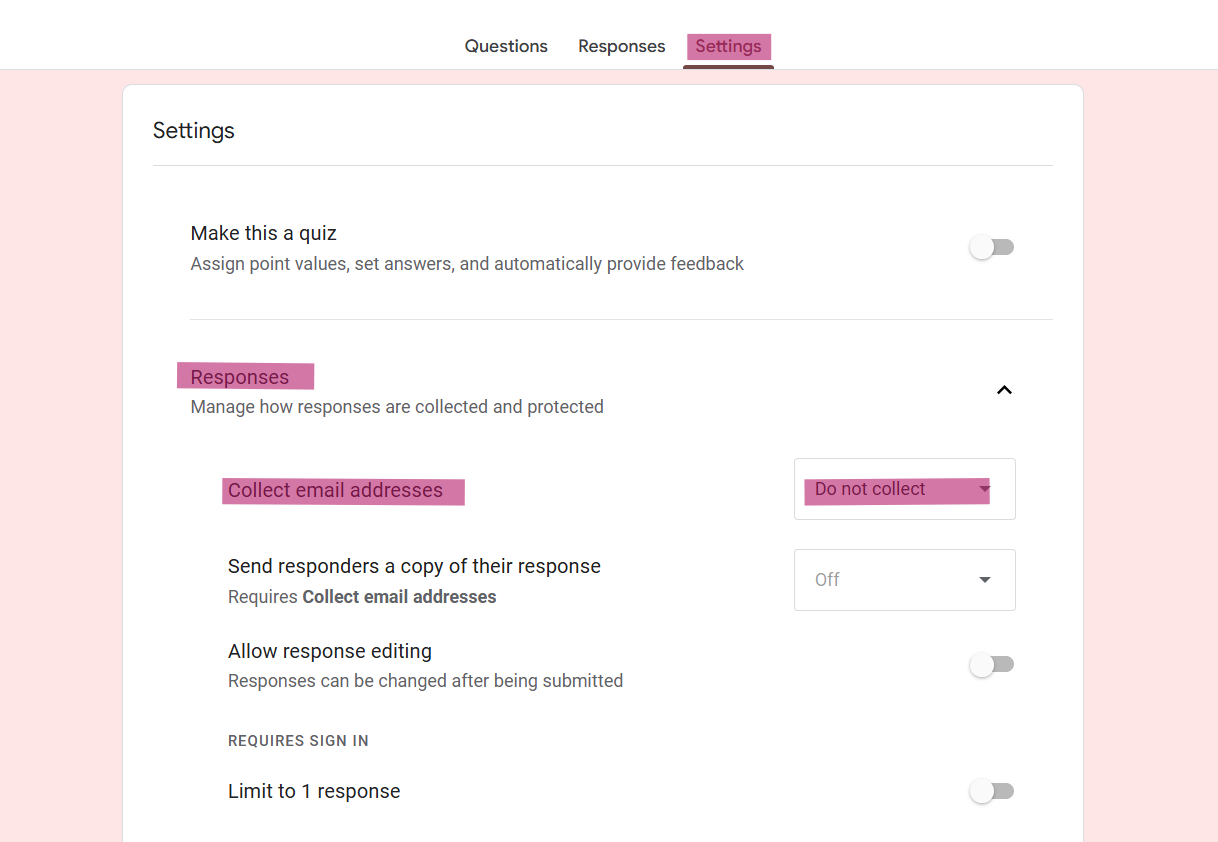Switch to the Questions tab

click(506, 47)
